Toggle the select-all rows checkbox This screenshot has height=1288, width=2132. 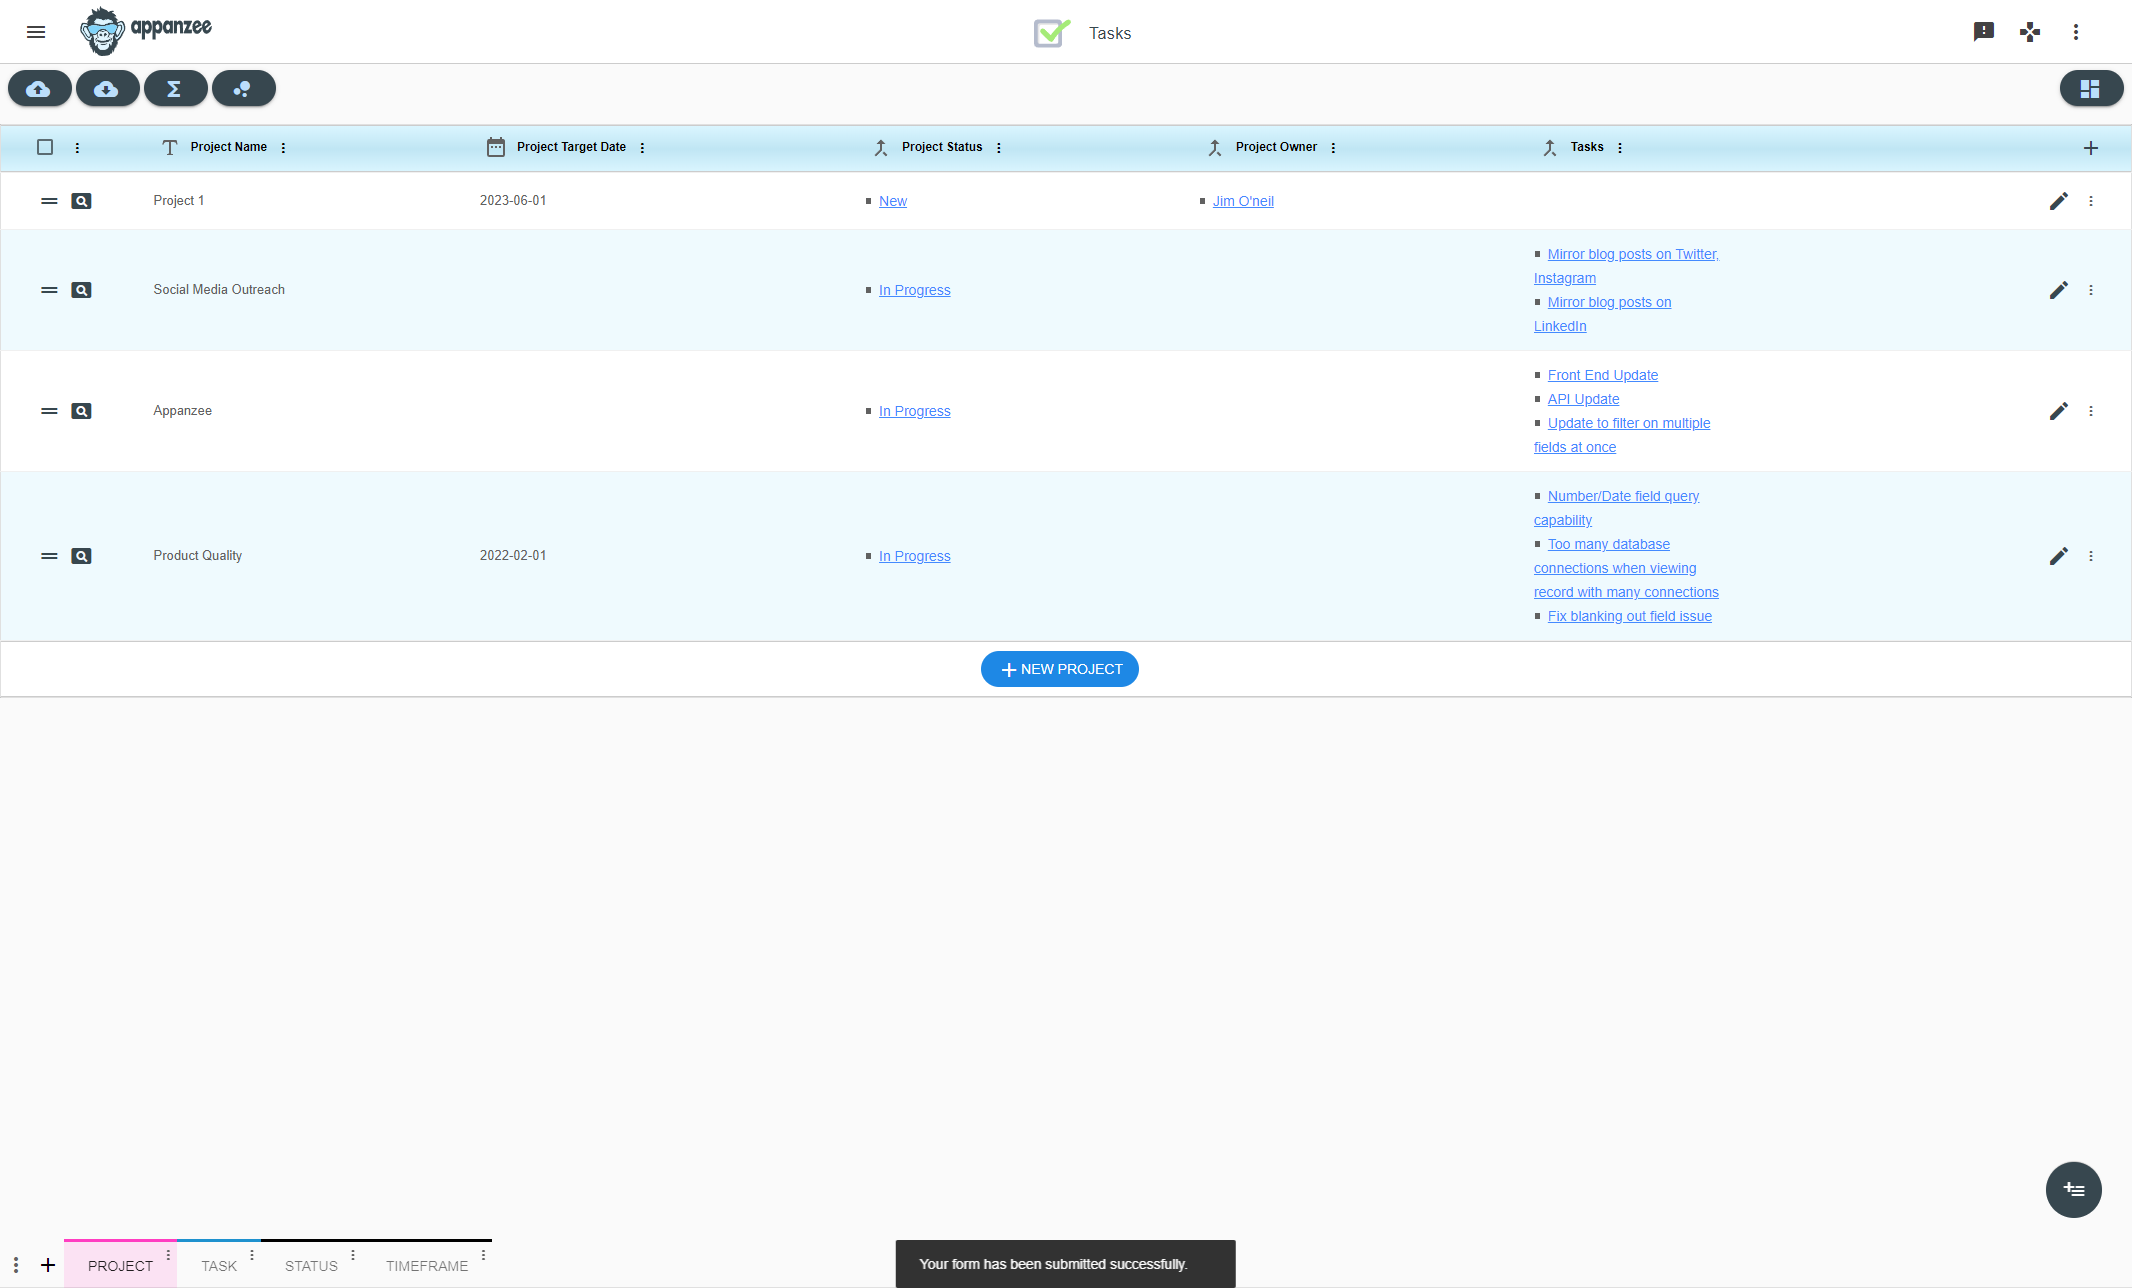pos(45,147)
